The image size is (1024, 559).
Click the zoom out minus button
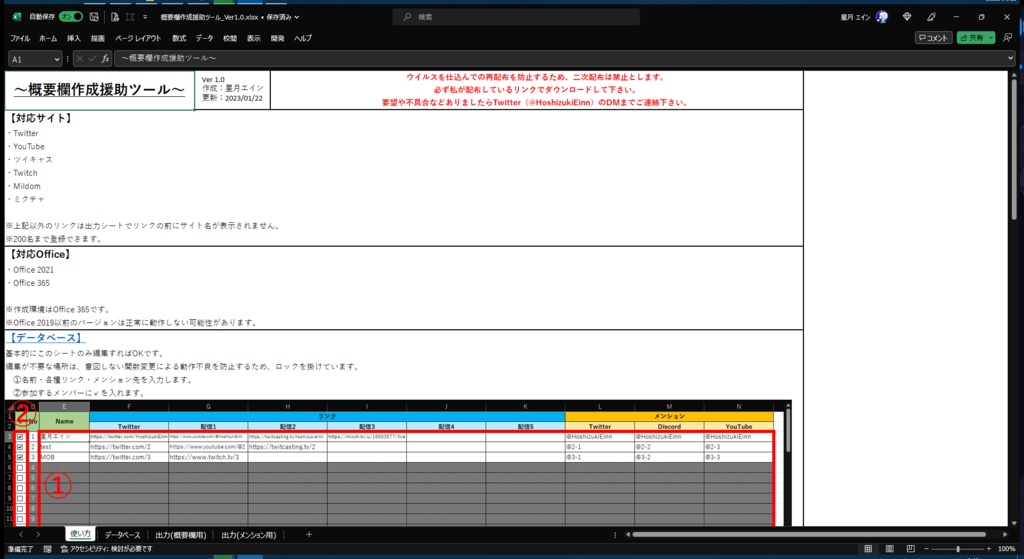tap(926, 549)
